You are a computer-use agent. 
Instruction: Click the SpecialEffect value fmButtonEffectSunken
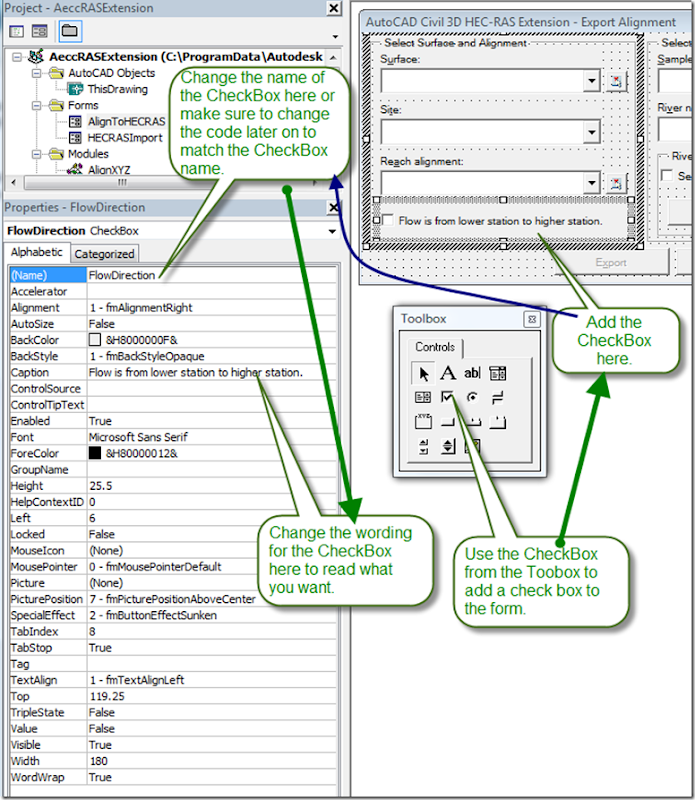(153, 615)
